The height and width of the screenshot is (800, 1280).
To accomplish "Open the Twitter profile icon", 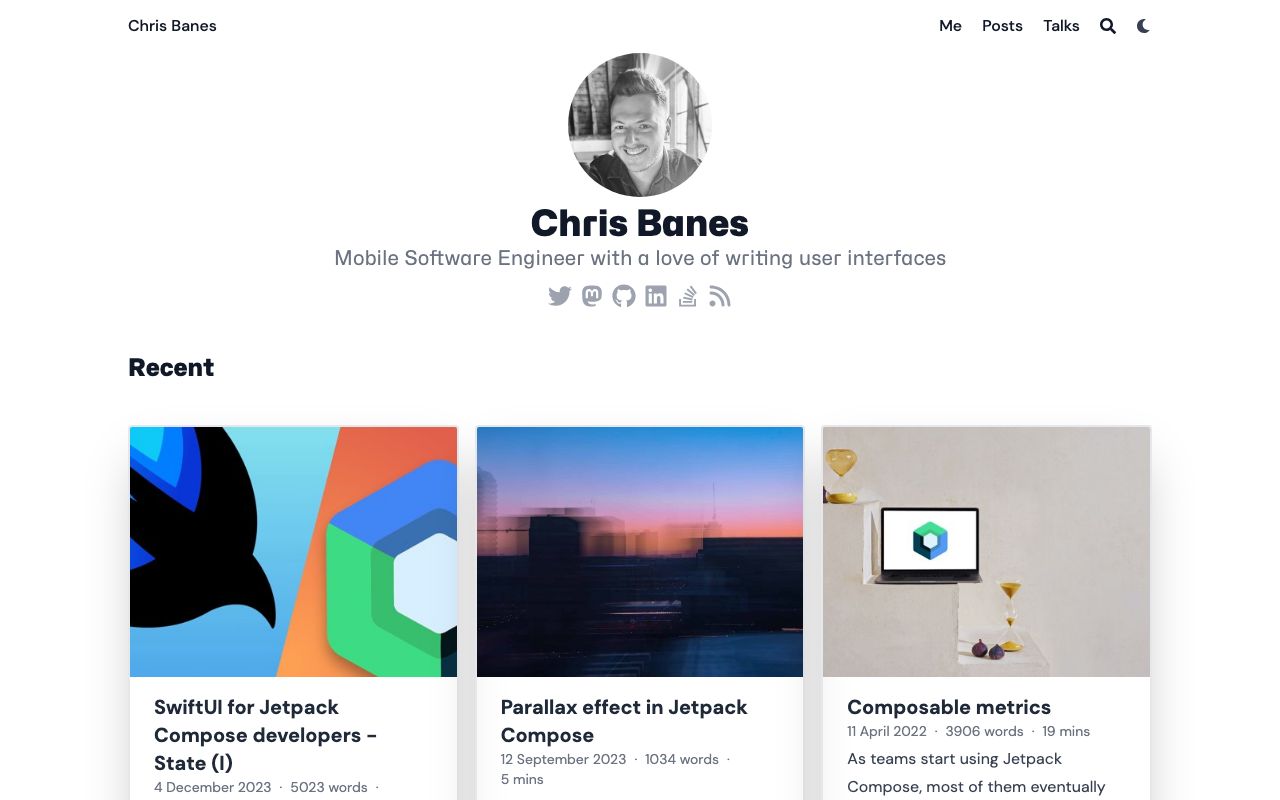I will (560, 296).
